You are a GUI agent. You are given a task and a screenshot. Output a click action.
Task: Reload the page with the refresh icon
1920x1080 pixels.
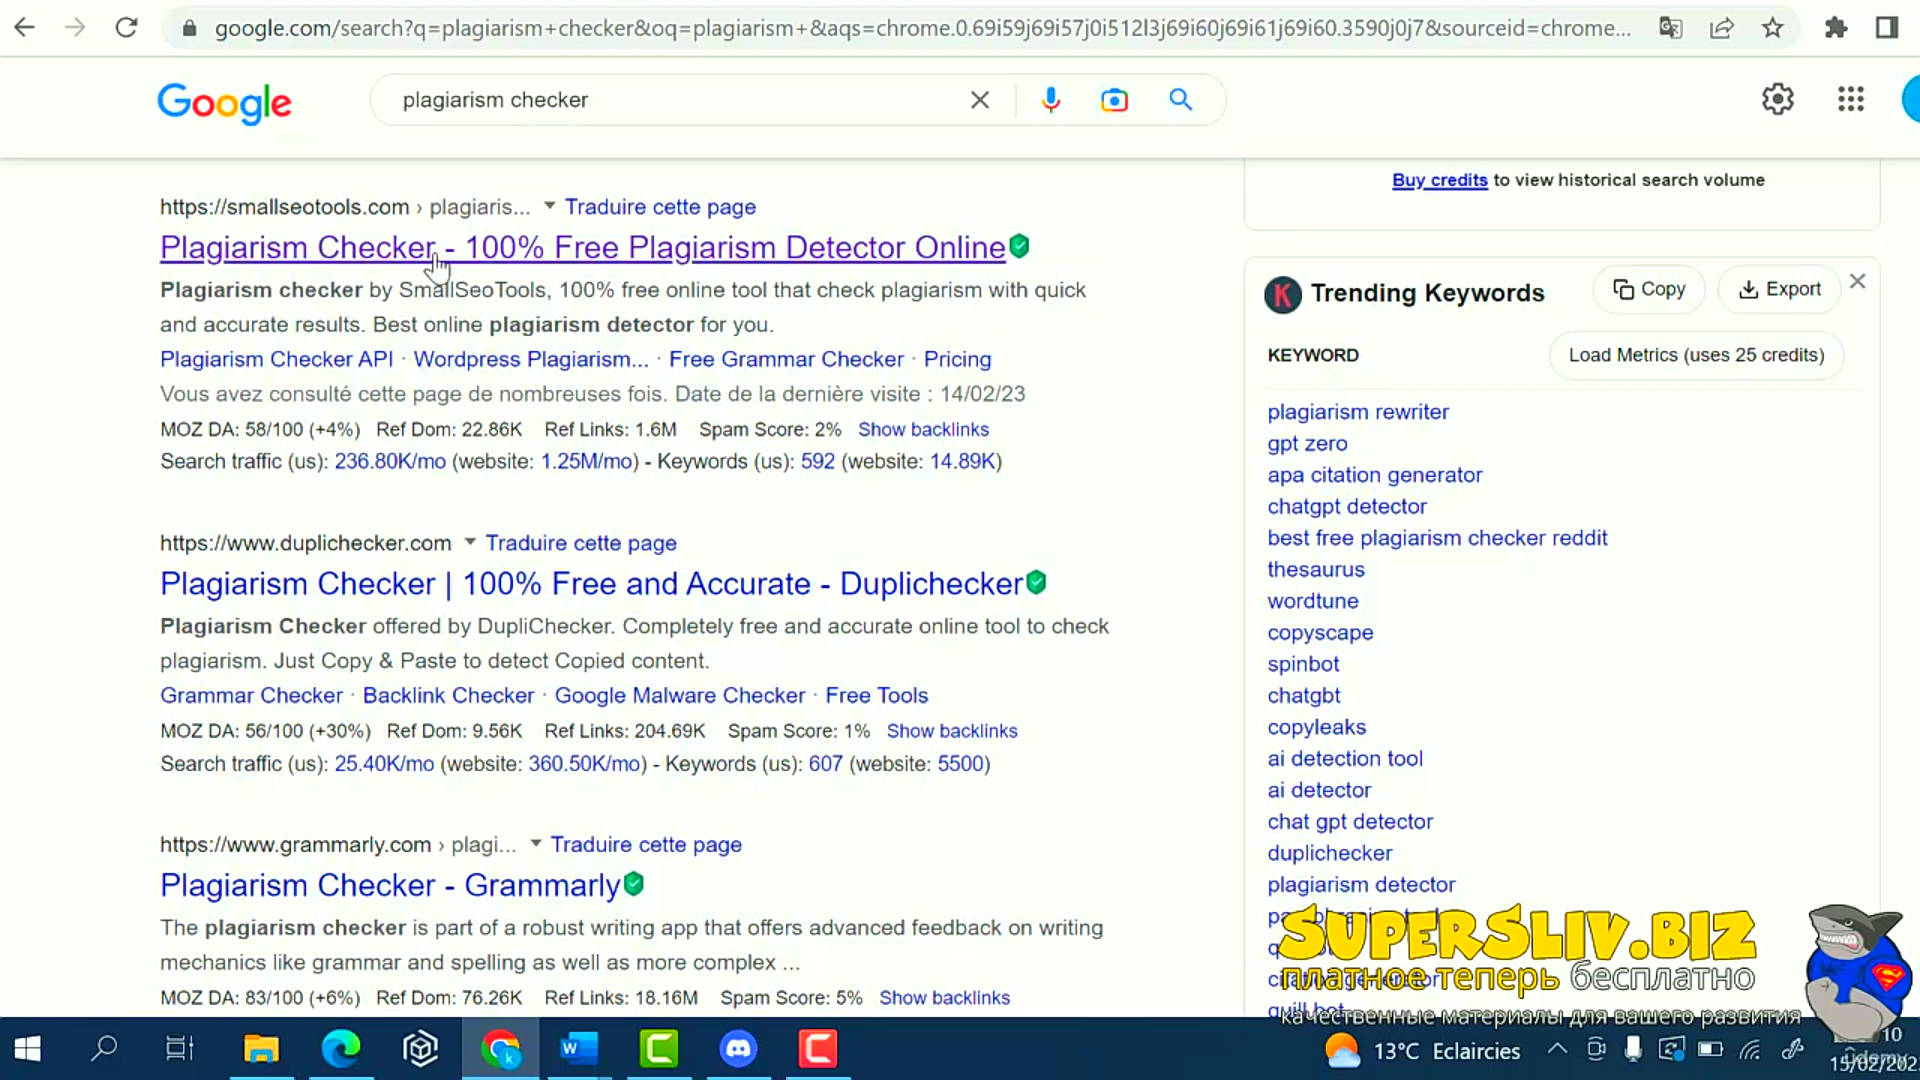[126, 28]
